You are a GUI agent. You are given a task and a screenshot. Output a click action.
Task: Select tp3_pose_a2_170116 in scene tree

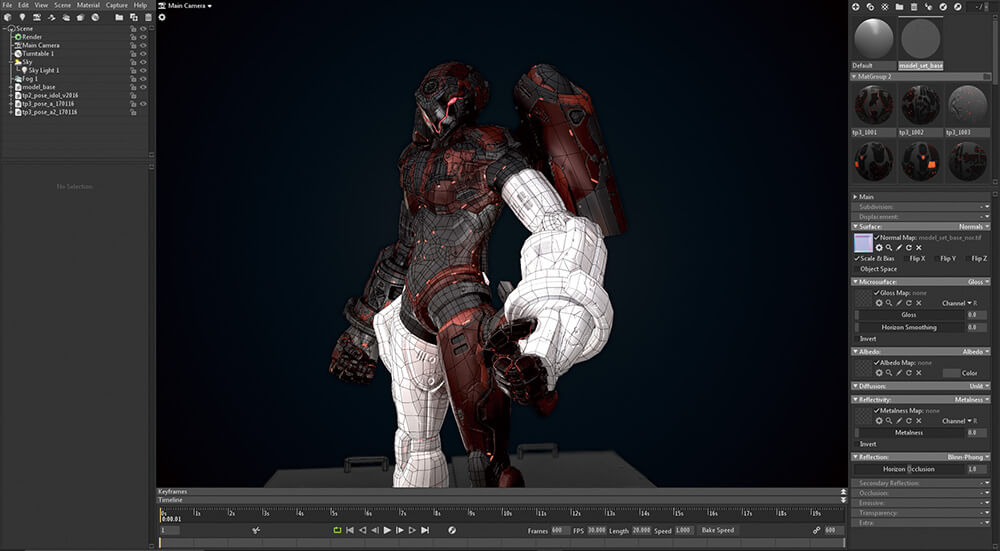pos(50,112)
